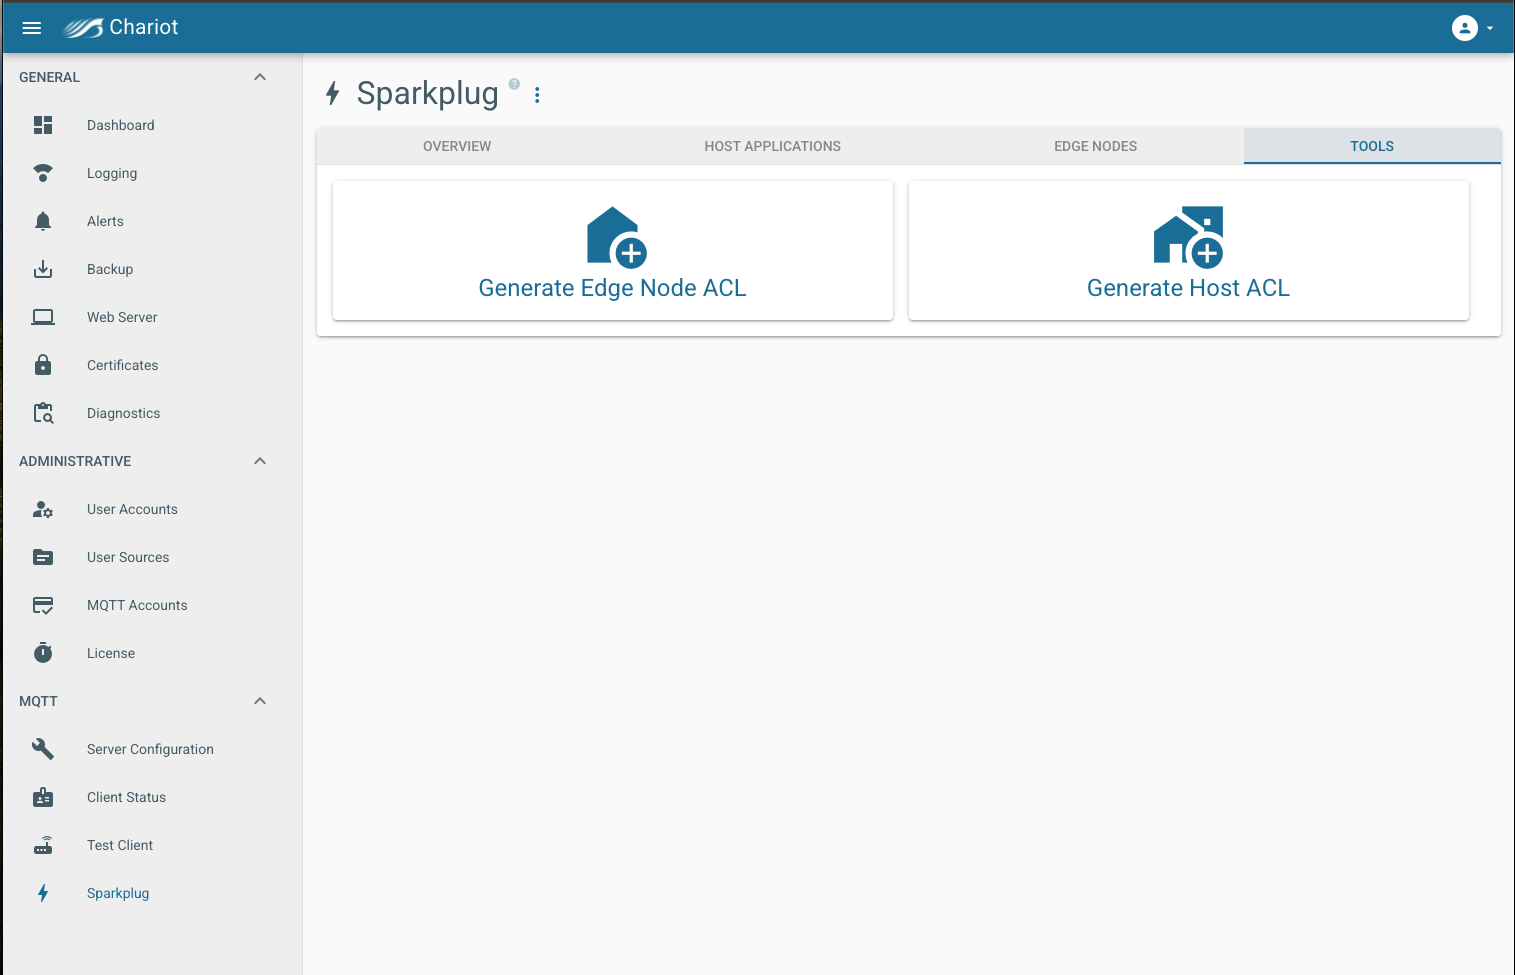Switch to the OVERVIEW tab
This screenshot has height=975, width=1515.
click(x=457, y=146)
